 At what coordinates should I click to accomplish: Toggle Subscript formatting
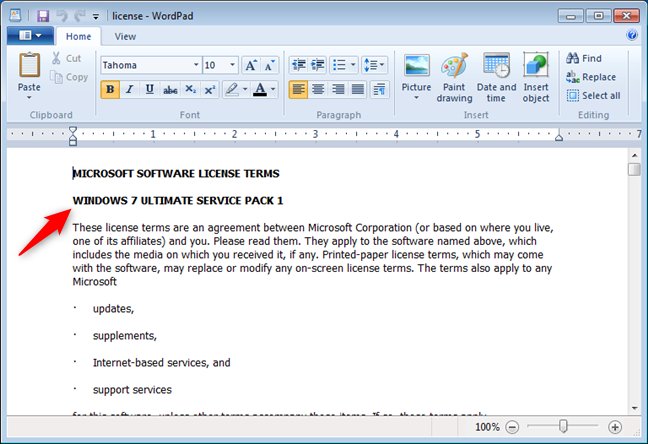(190, 89)
